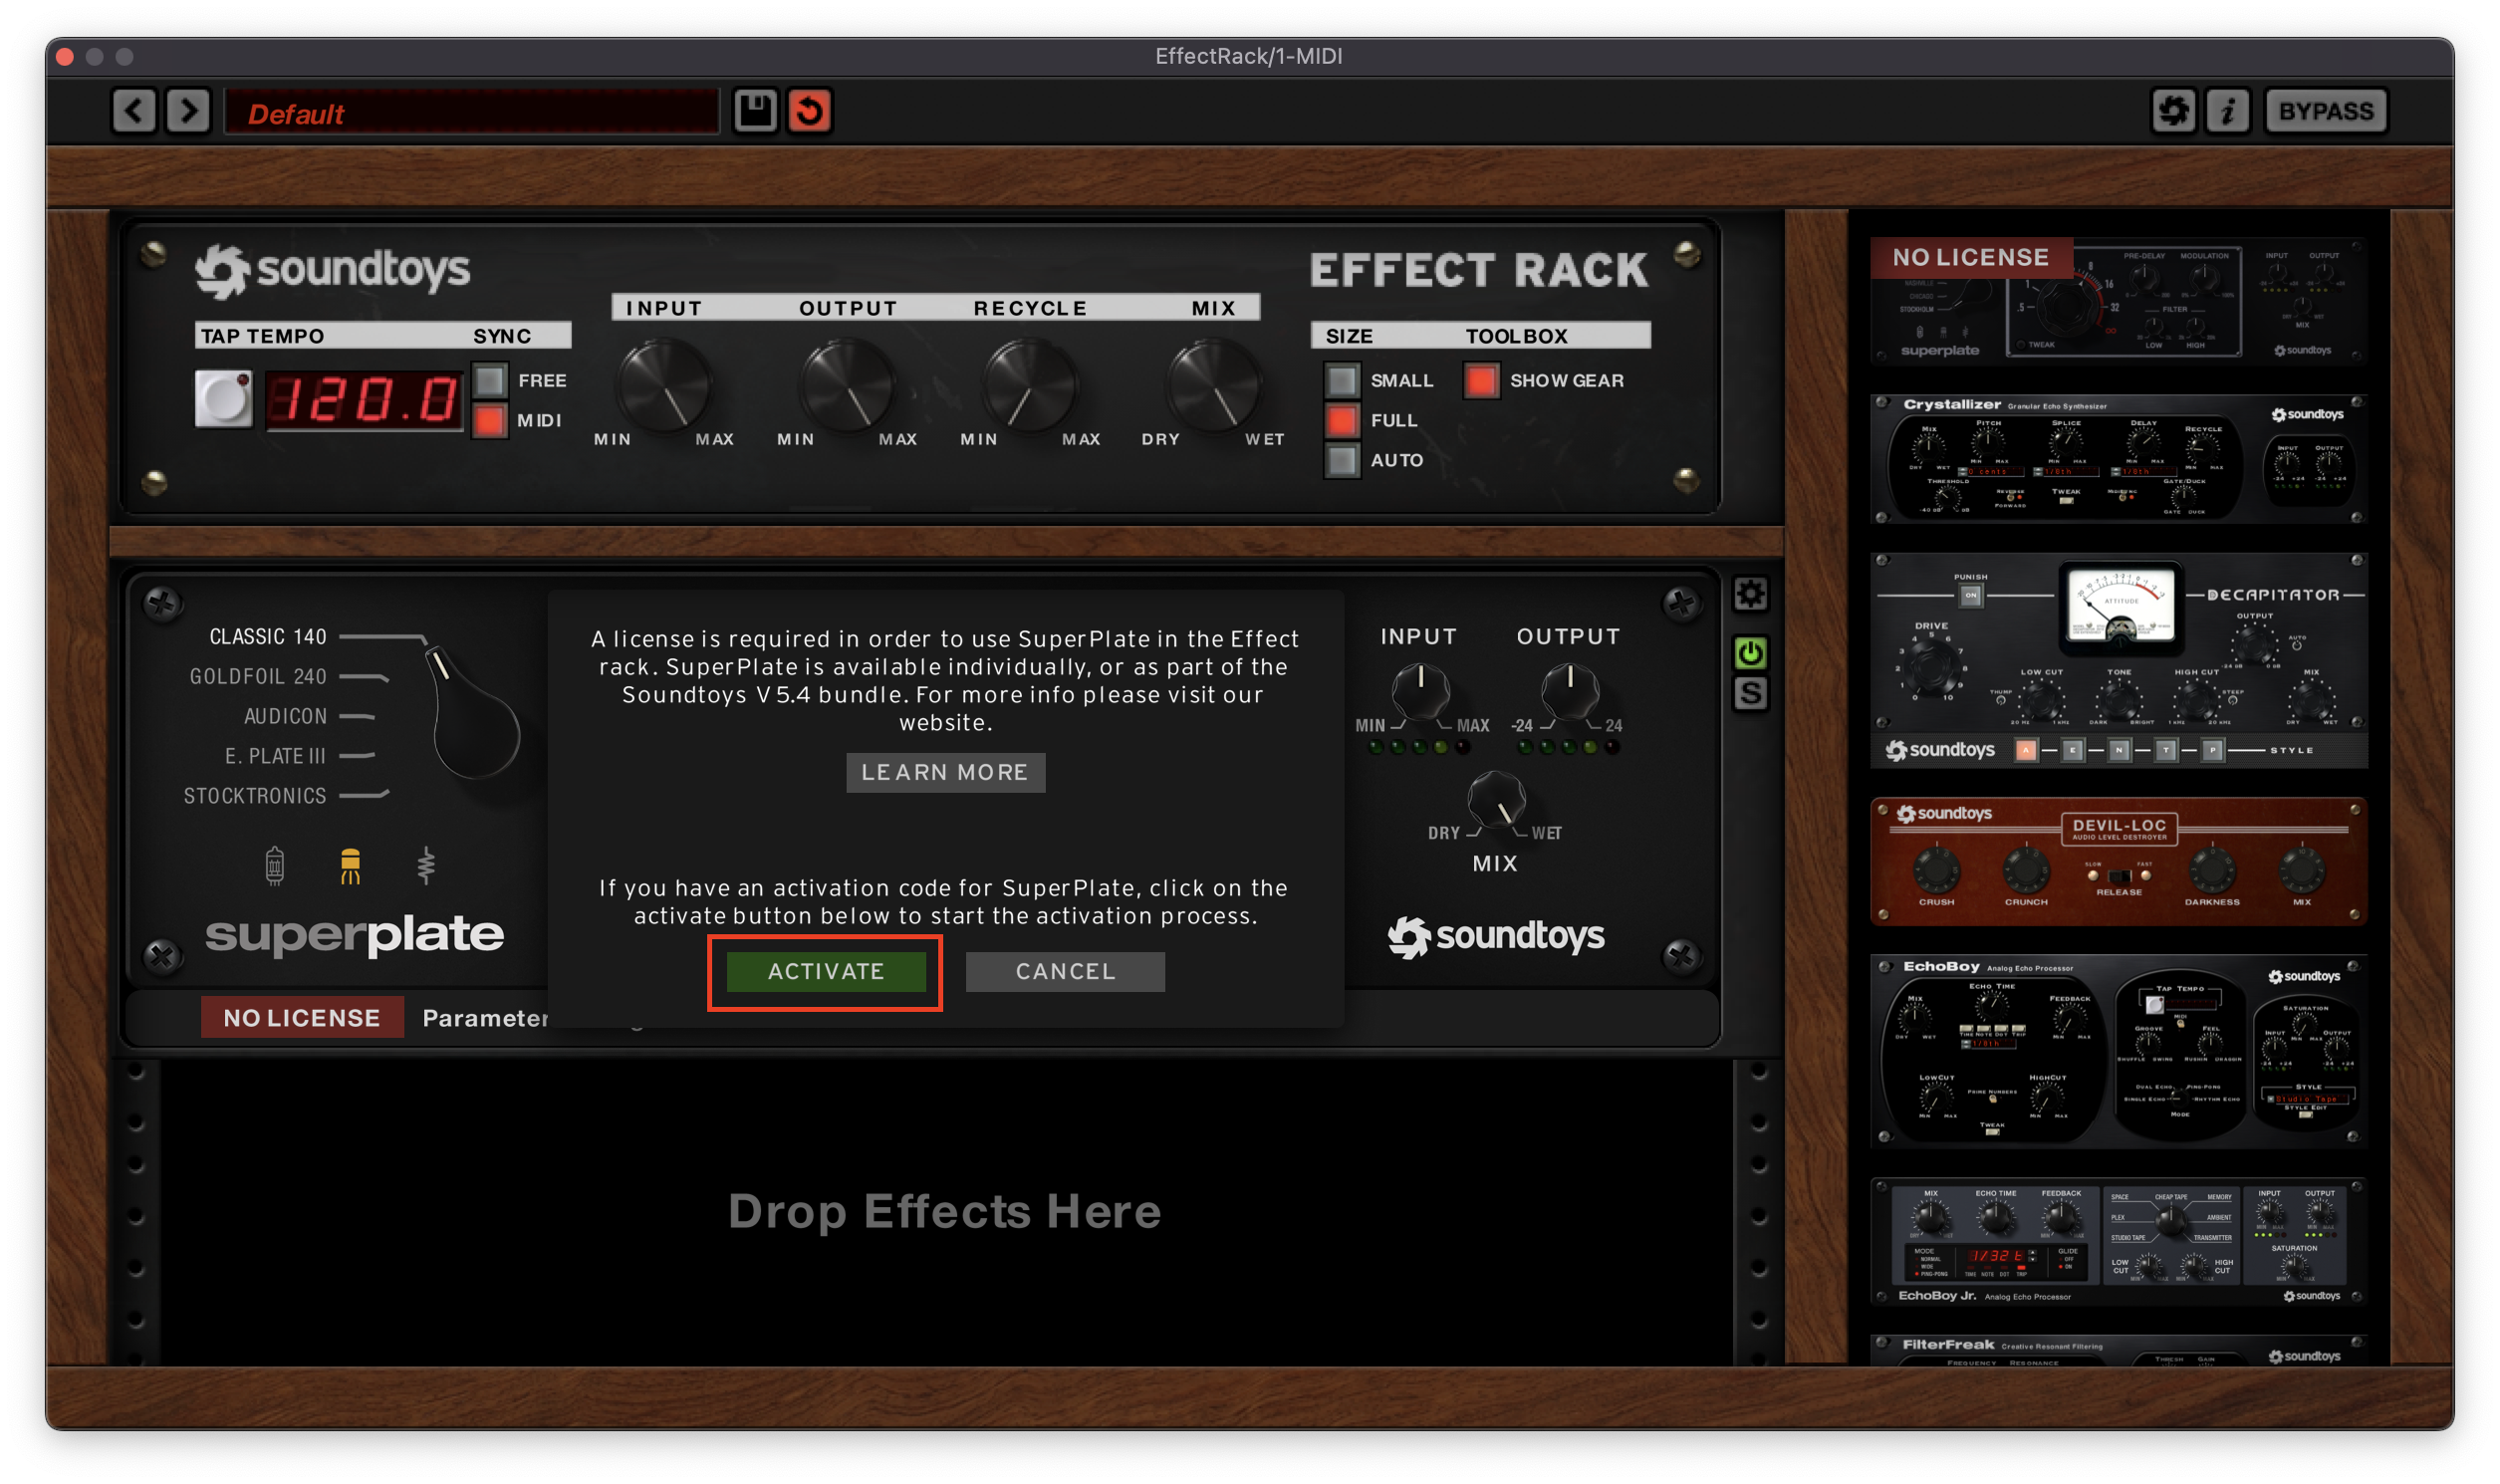Click SuperPlate MIX knob
The width and height of the screenshot is (2500, 1484).
tap(1497, 800)
